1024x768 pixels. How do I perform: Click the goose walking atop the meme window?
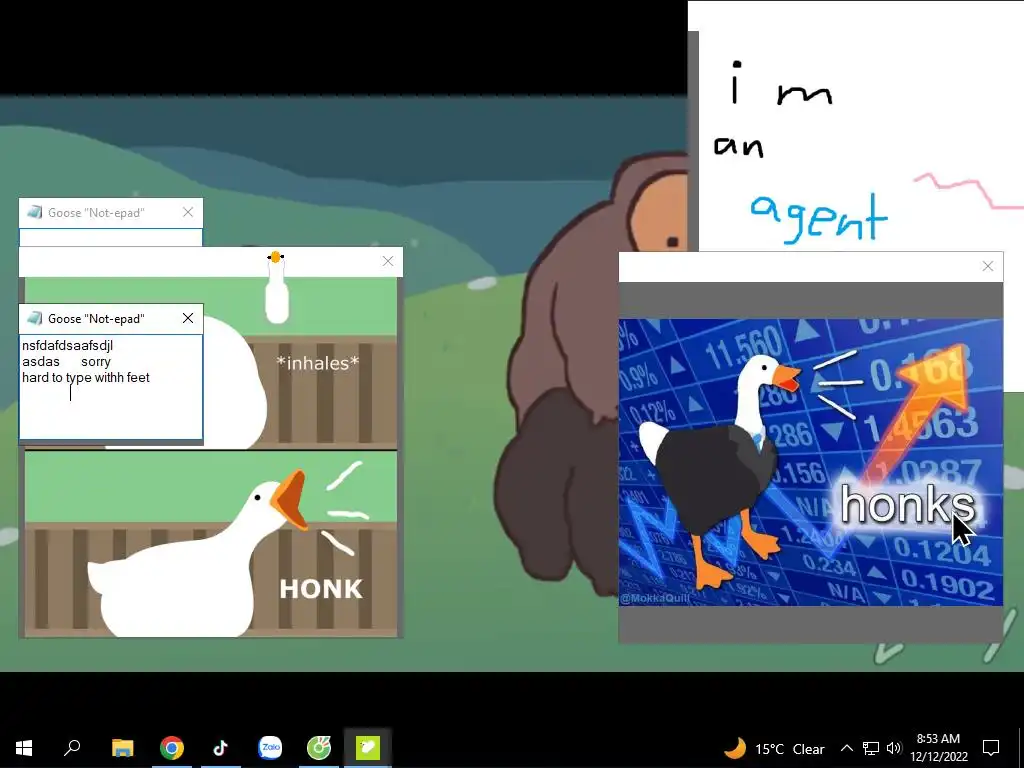tap(276, 287)
